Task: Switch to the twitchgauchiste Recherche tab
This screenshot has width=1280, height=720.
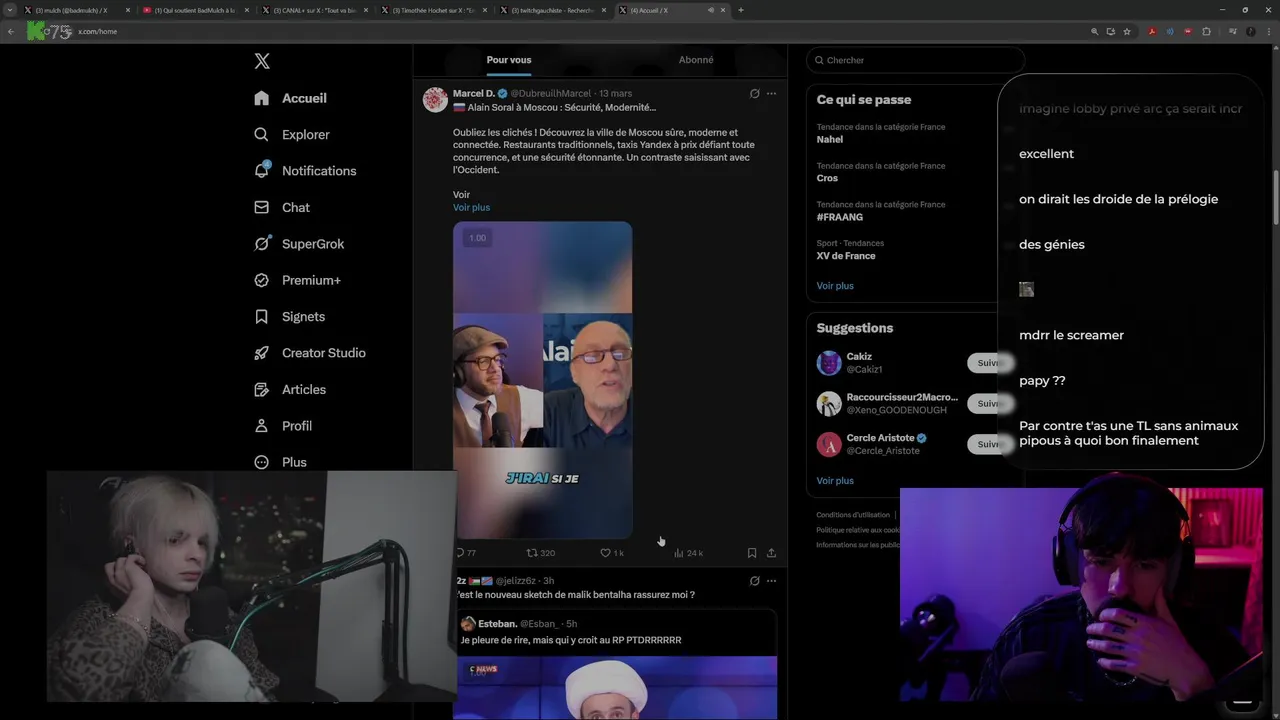Action: pos(553,10)
